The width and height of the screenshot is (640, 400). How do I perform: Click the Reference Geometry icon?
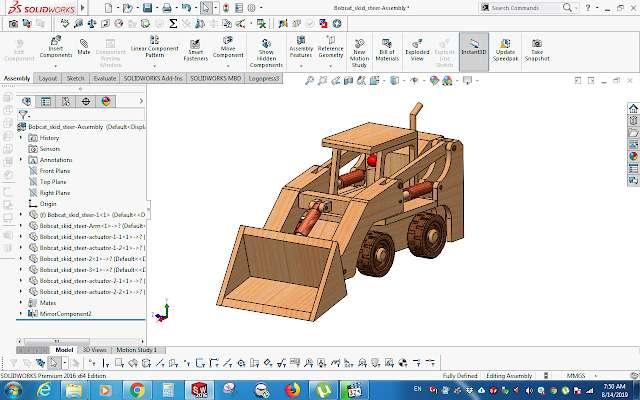click(x=331, y=48)
